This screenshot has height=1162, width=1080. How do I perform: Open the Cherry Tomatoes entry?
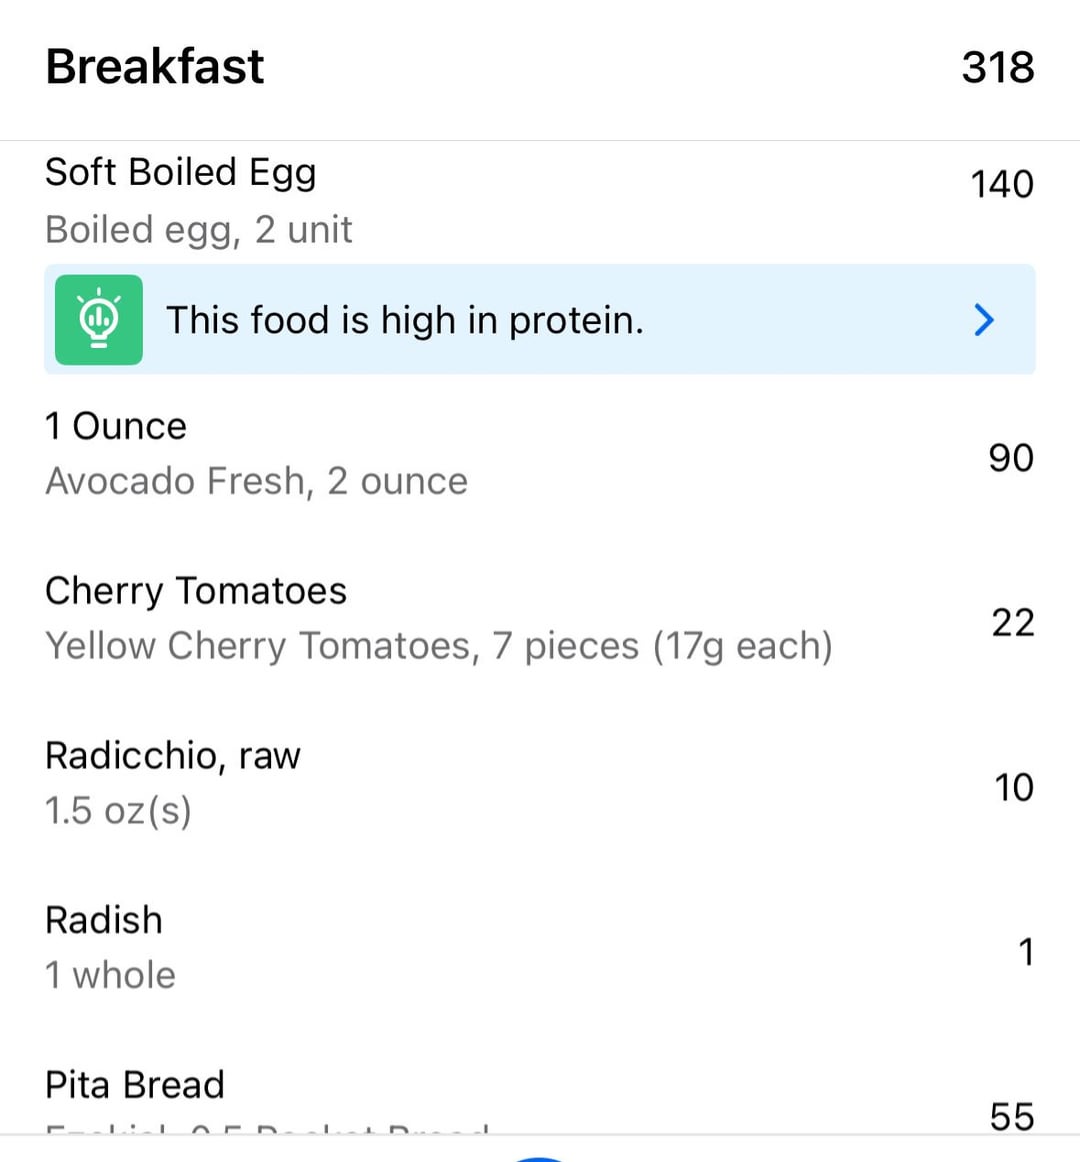tap(540, 618)
